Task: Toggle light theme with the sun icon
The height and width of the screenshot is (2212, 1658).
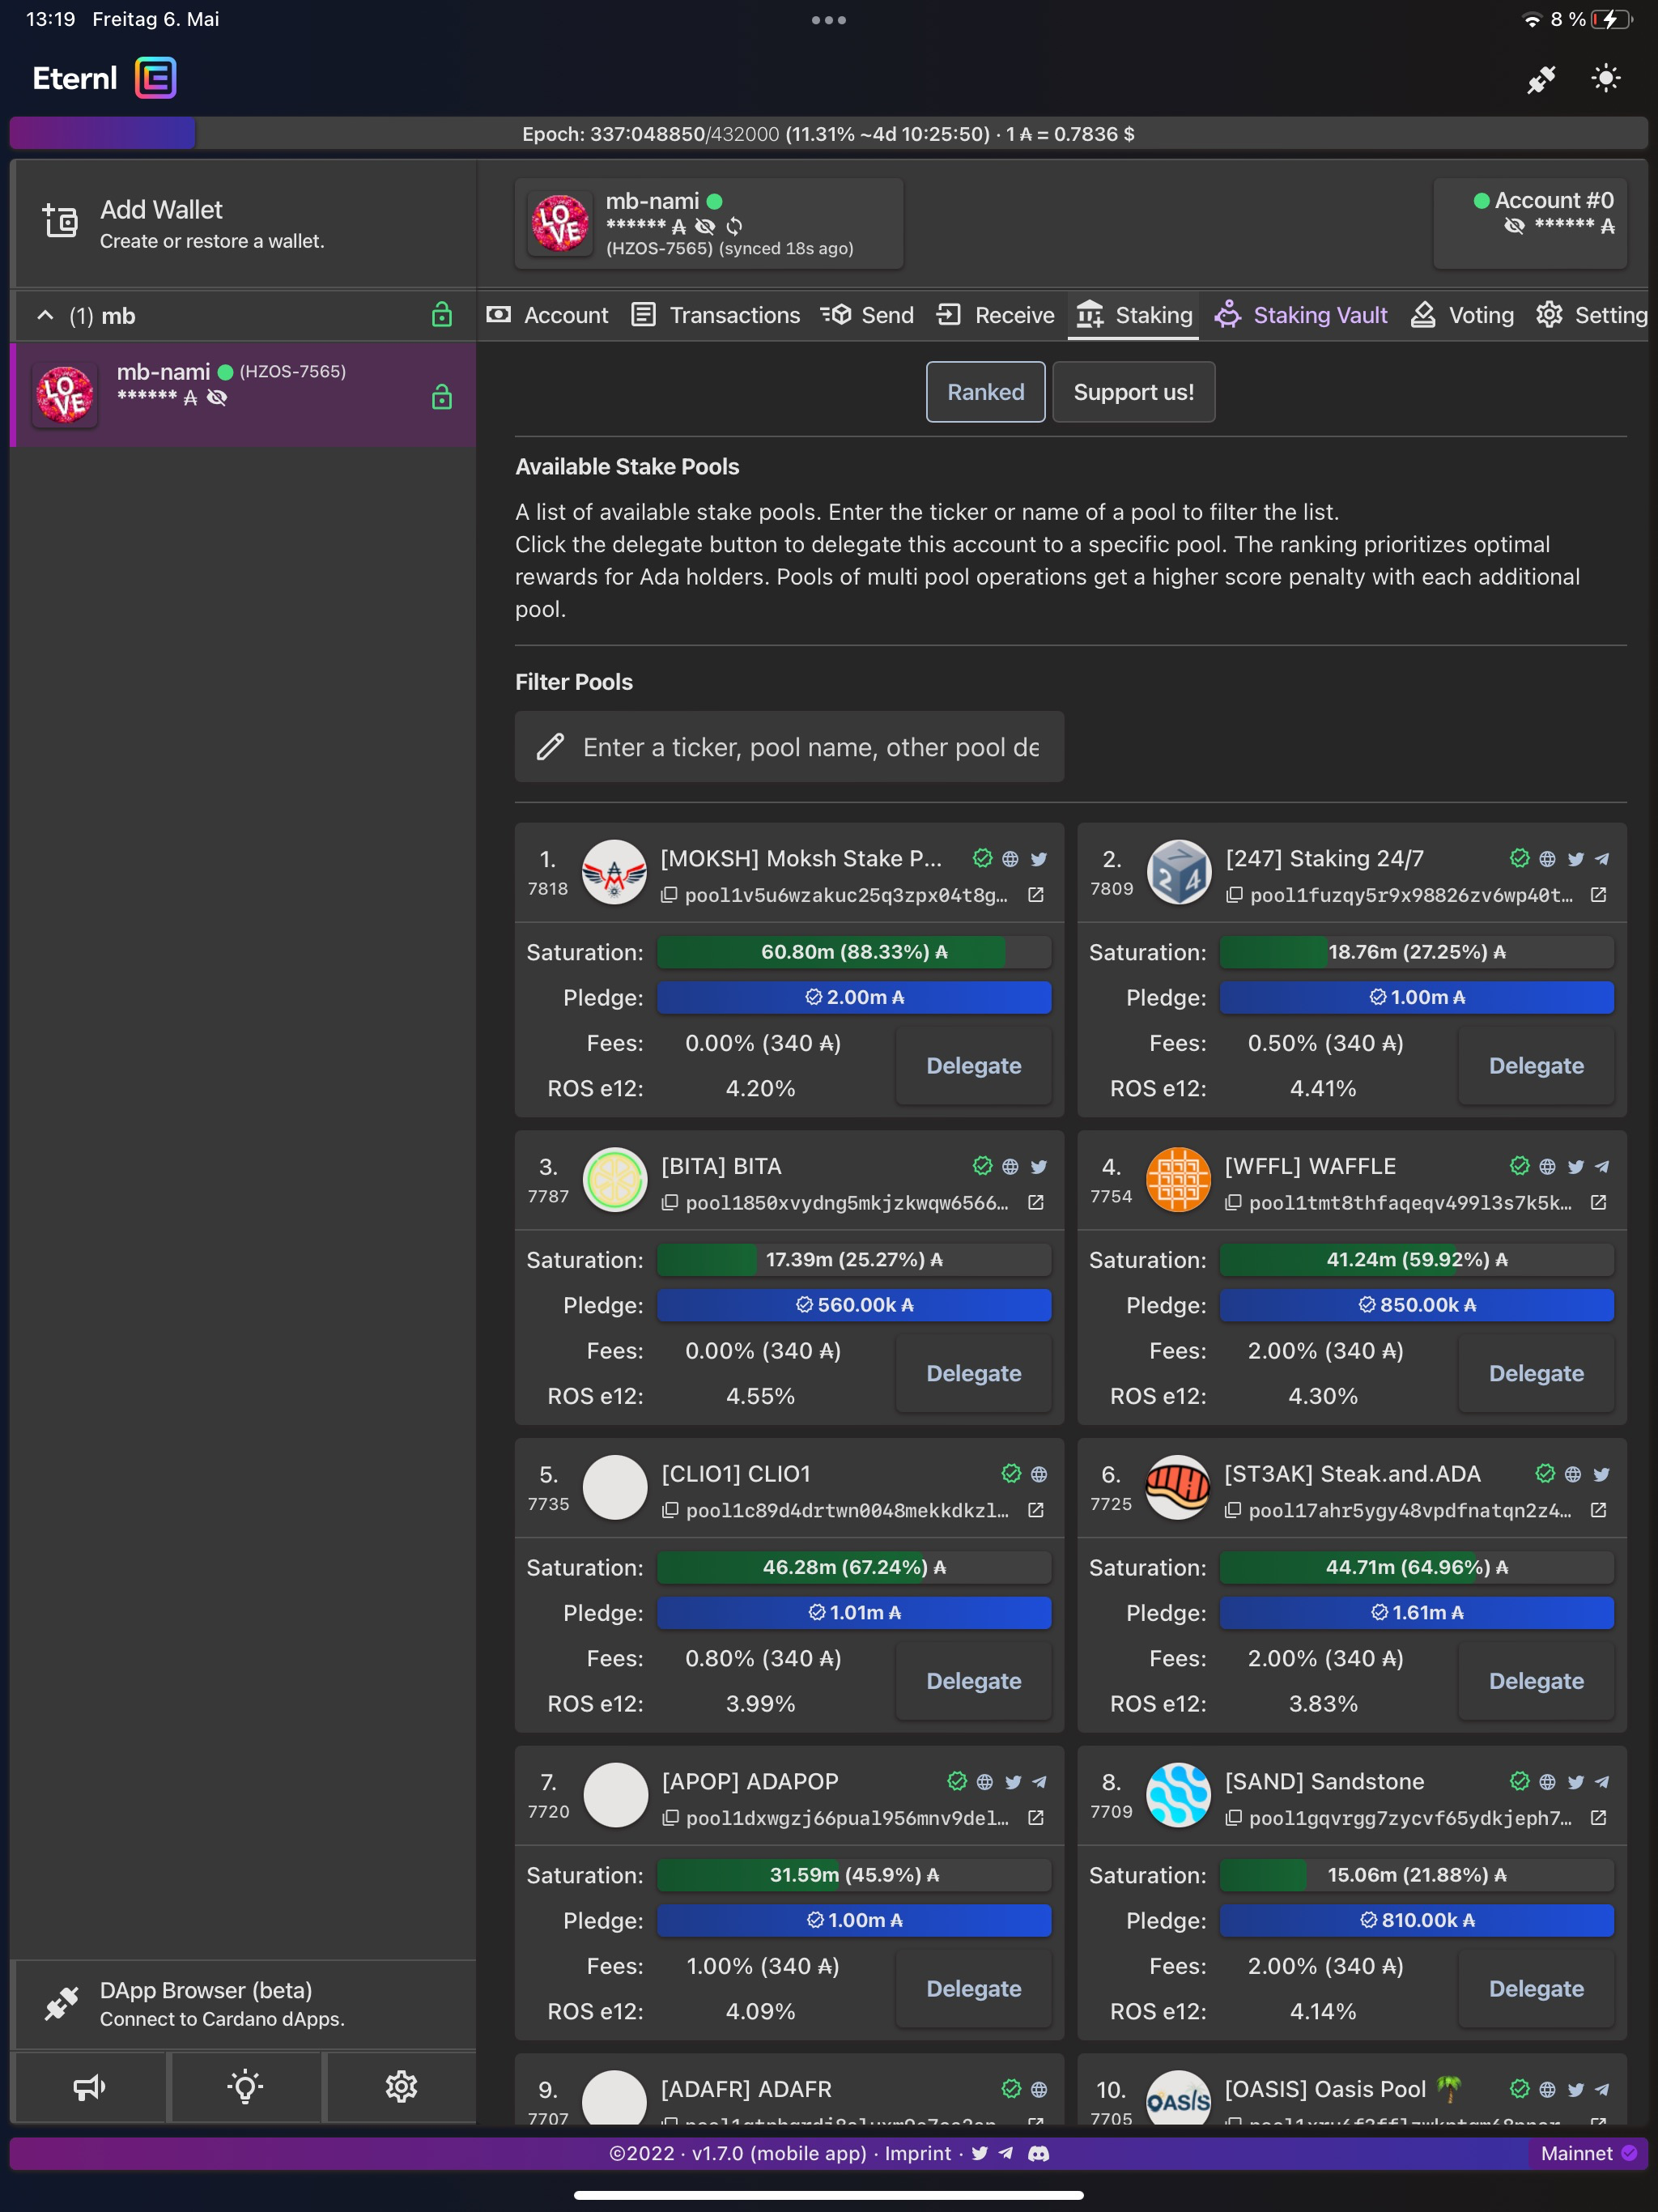Action: pos(1605,79)
